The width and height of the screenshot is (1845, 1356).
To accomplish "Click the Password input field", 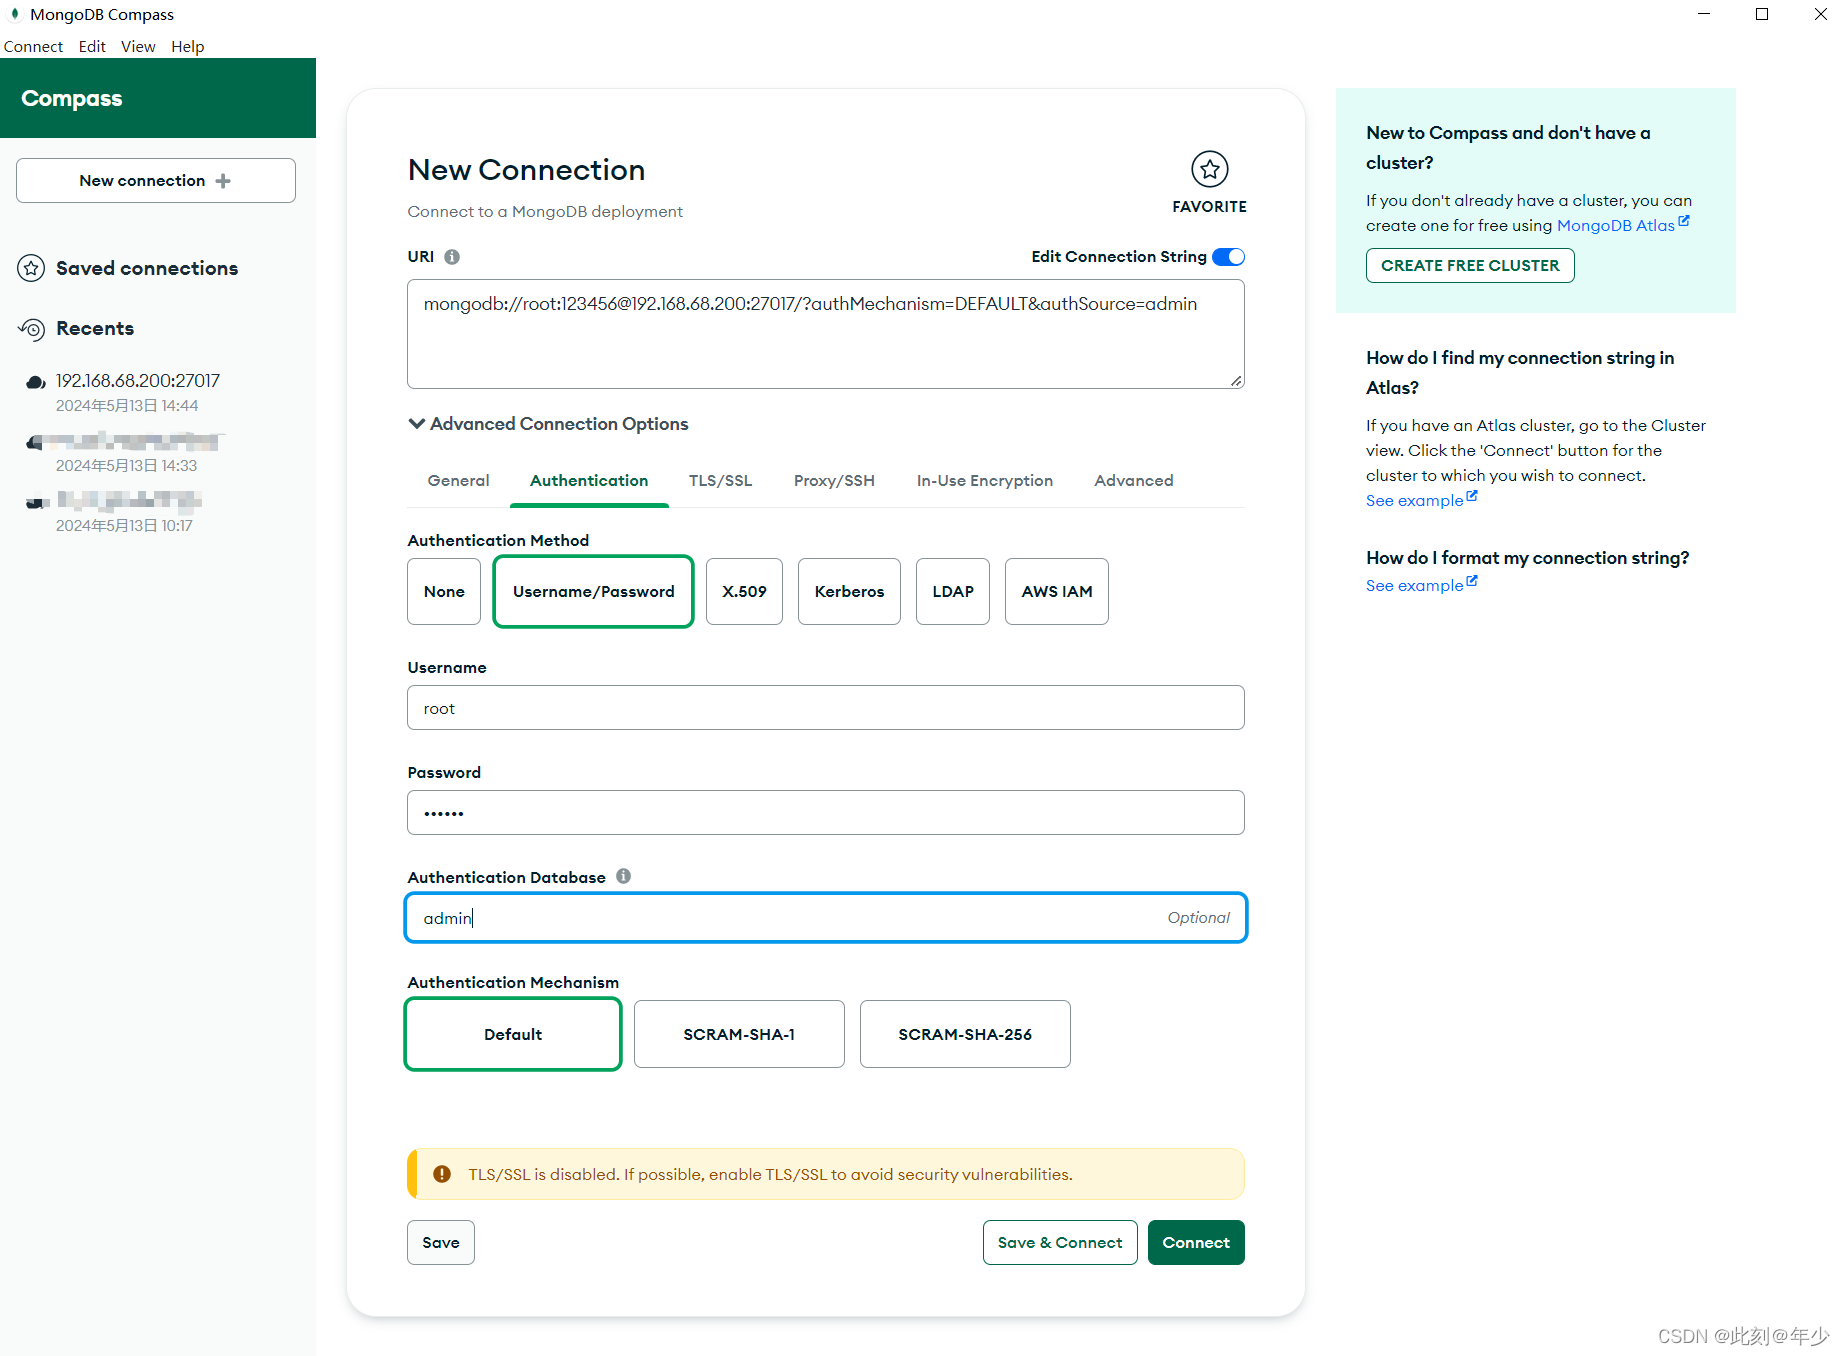I will 826,813.
